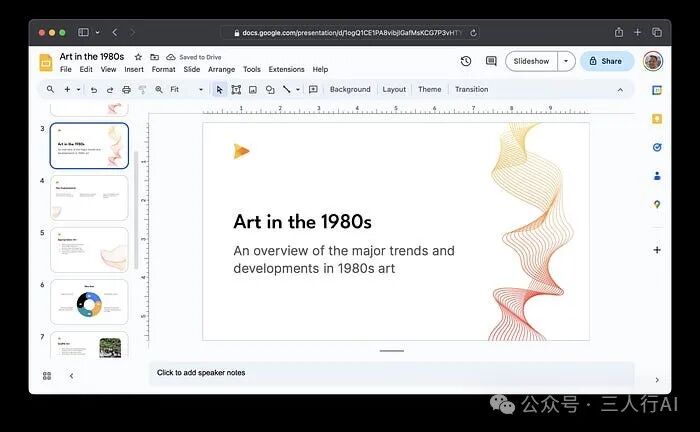The height and width of the screenshot is (432, 700).
Task: Open version history clock icon
Action: coord(466,61)
